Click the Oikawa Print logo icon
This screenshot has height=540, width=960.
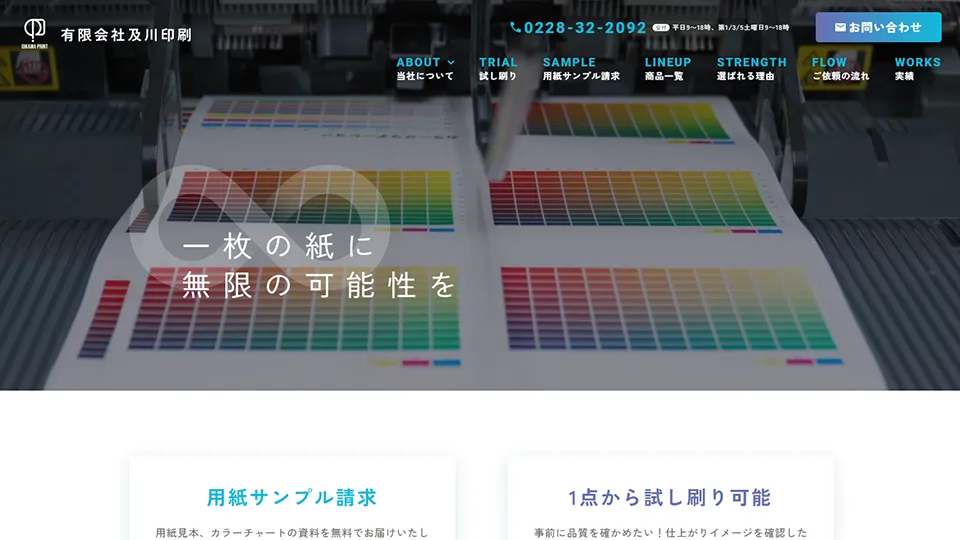[x=35, y=32]
